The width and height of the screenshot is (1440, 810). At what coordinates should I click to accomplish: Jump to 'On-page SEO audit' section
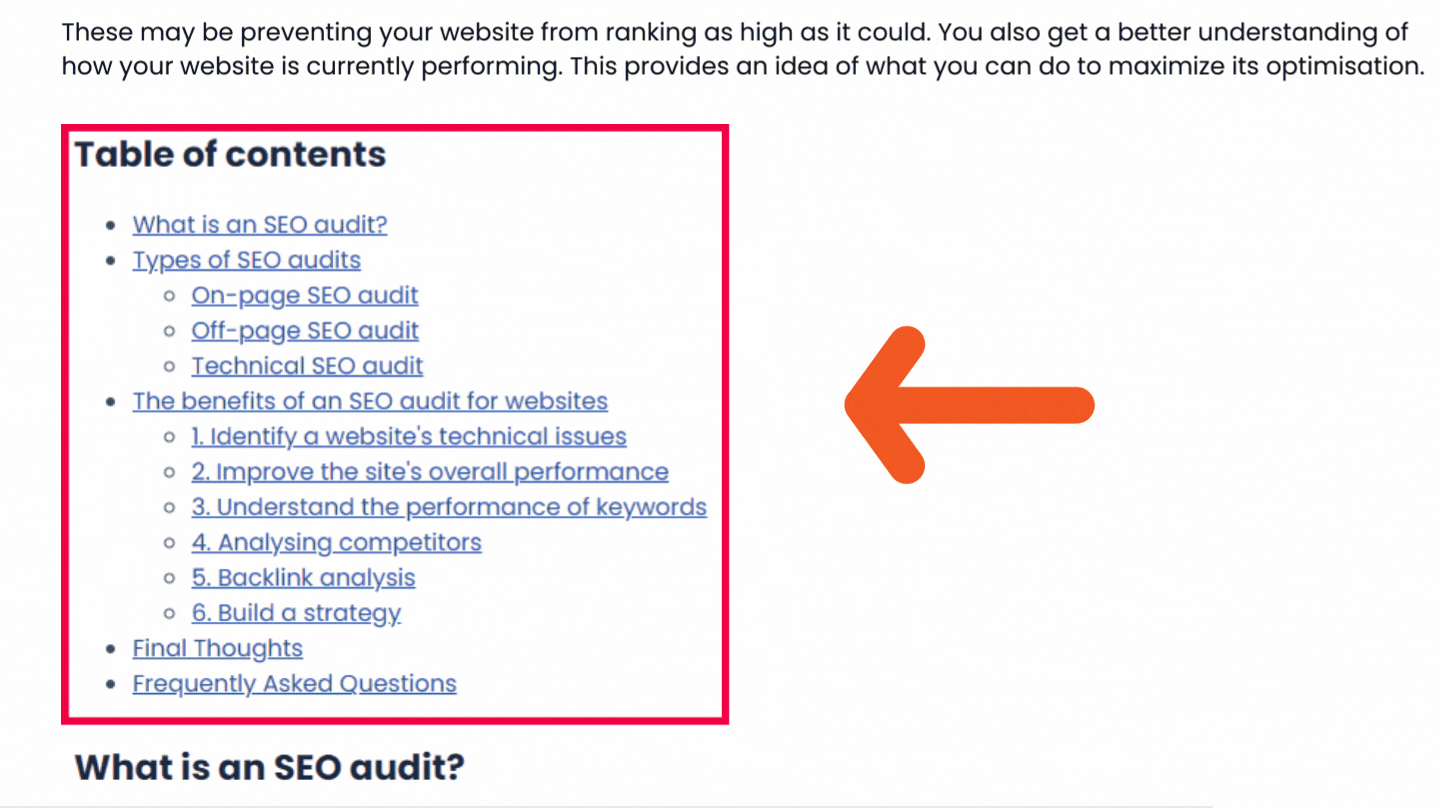pyautogui.click(x=305, y=296)
